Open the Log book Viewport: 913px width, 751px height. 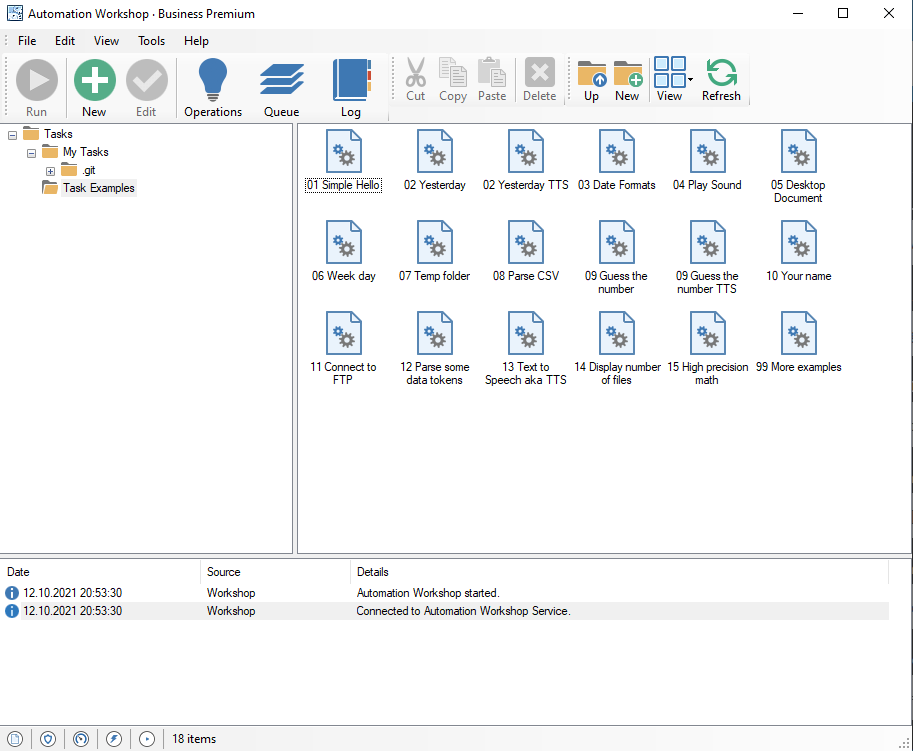coord(351,87)
